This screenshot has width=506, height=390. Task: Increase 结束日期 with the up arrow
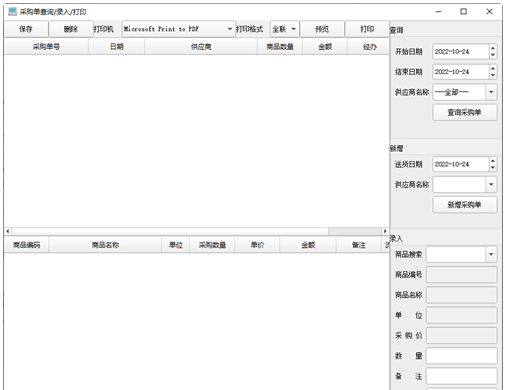493,68
